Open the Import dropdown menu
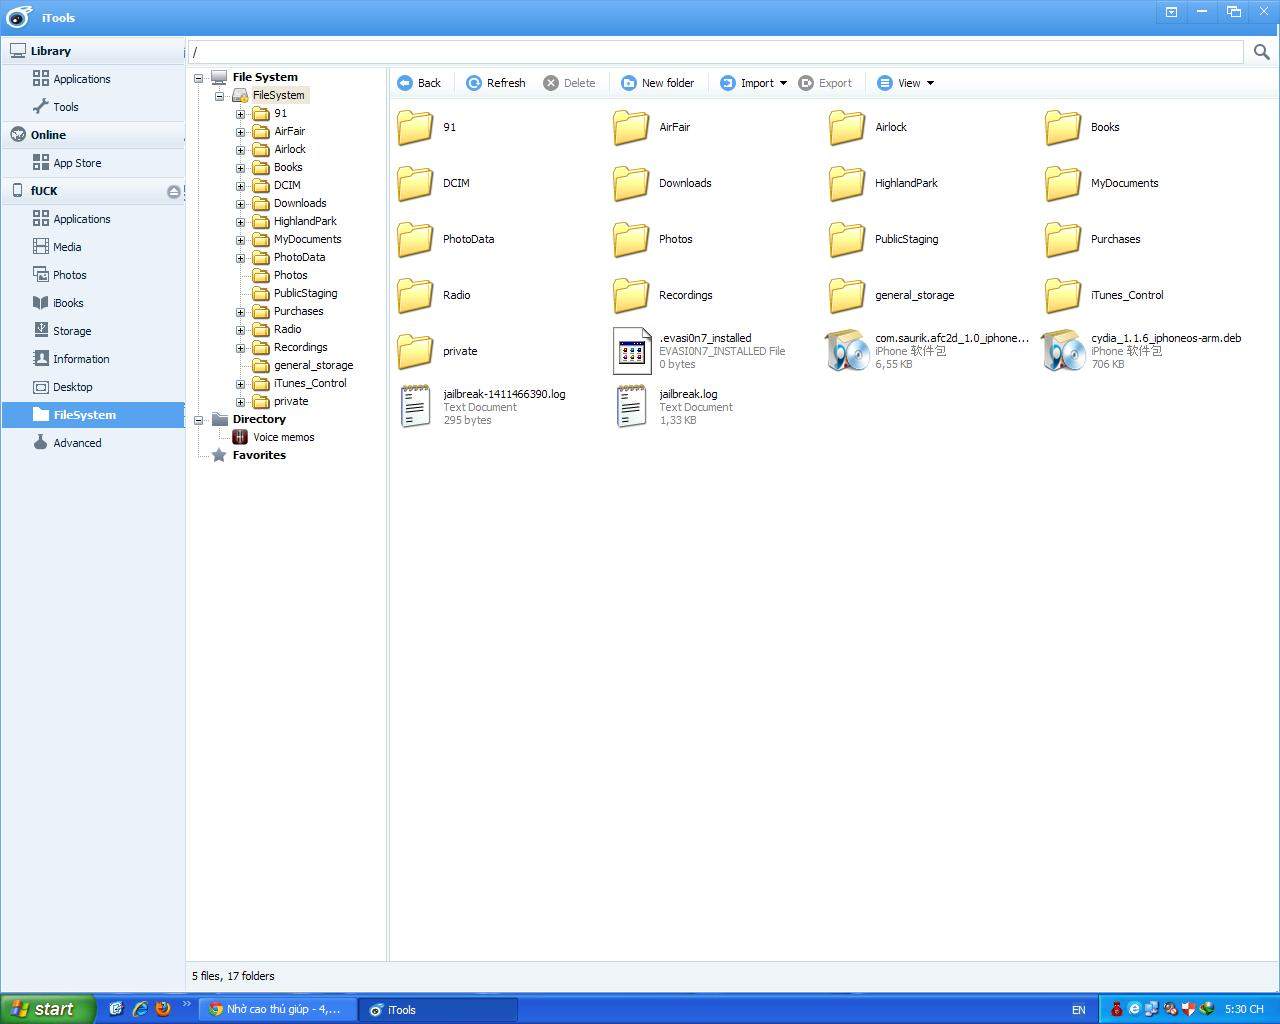 point(755,83)
